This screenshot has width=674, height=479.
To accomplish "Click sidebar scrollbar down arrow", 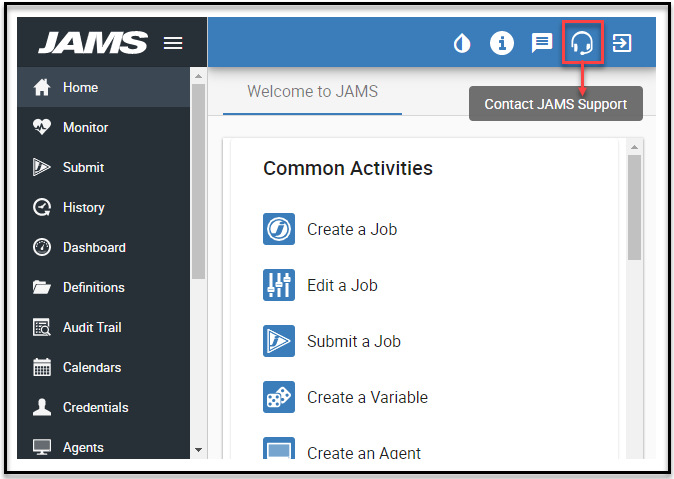I will 198,450.
